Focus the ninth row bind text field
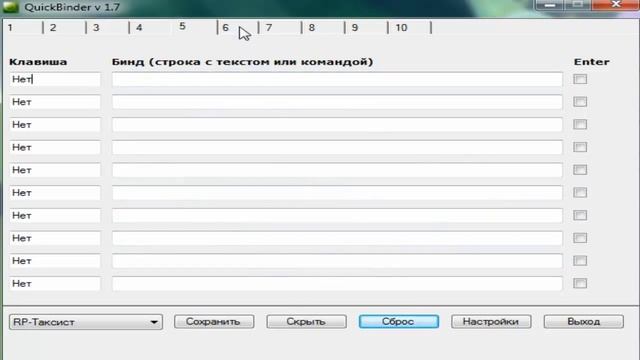Screen dimensions: 640x360 coord(337,260)
